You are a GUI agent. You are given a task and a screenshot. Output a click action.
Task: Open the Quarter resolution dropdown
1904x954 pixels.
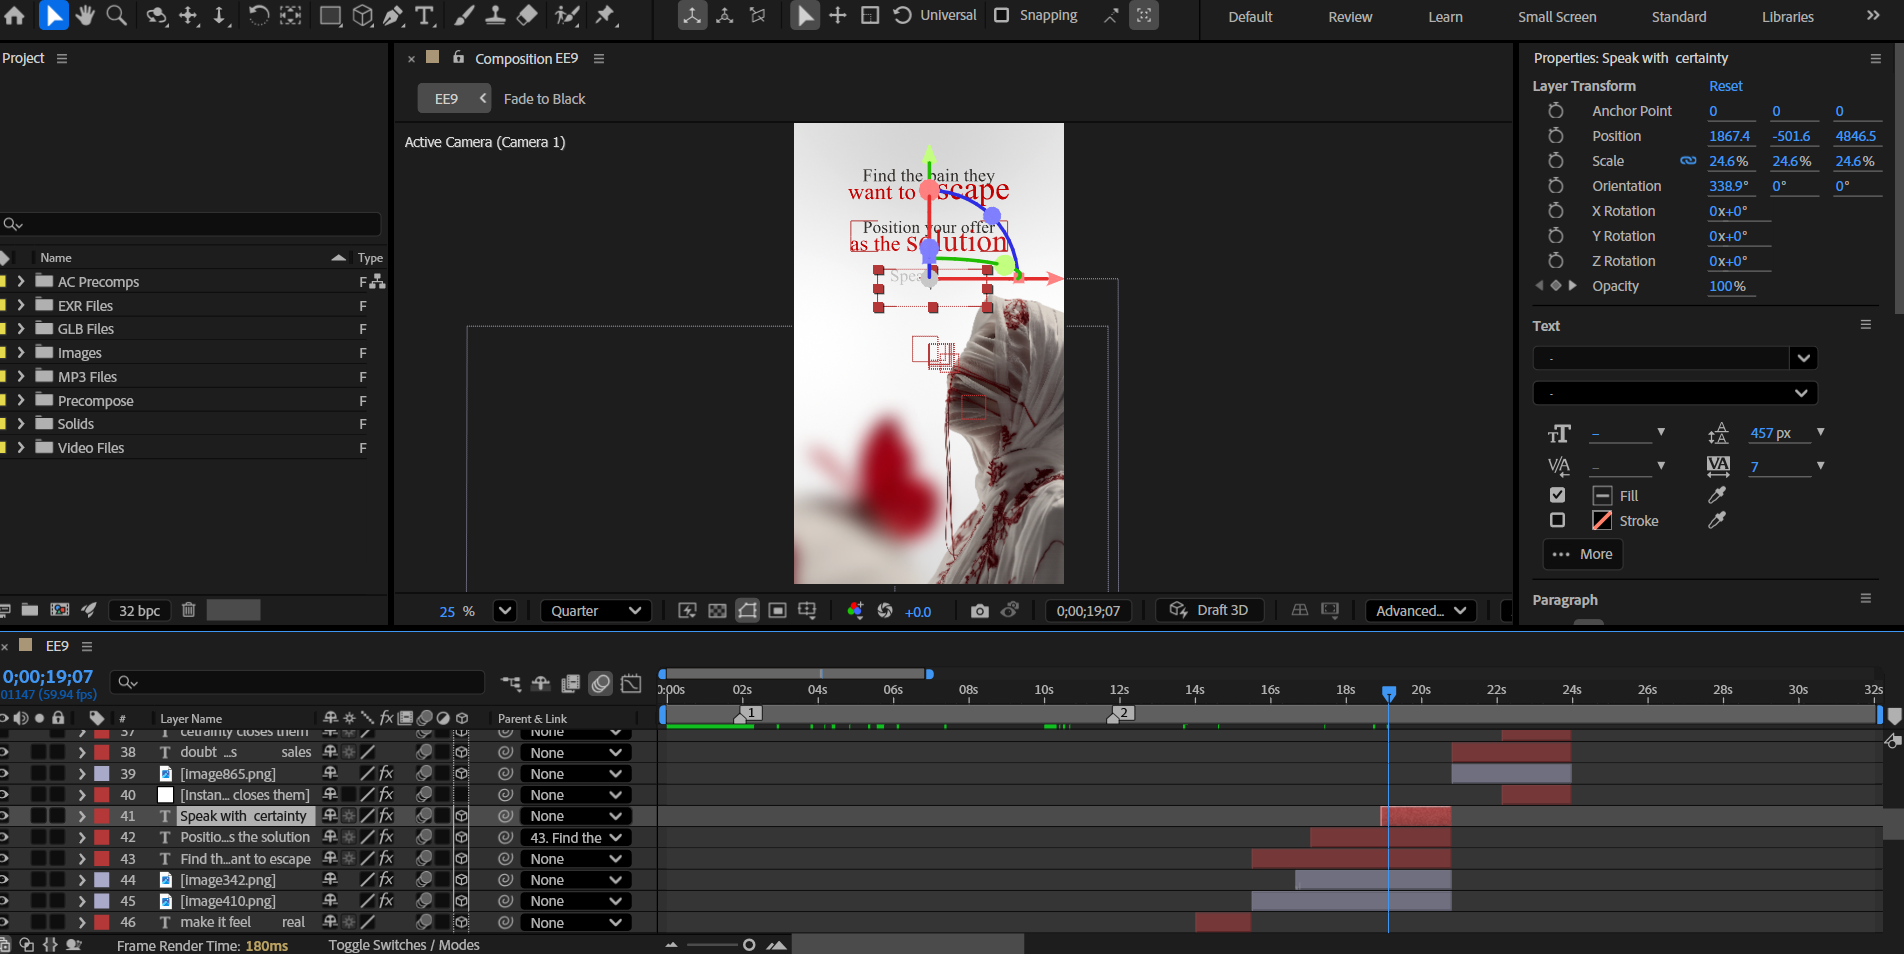click(x=595, y=611)
